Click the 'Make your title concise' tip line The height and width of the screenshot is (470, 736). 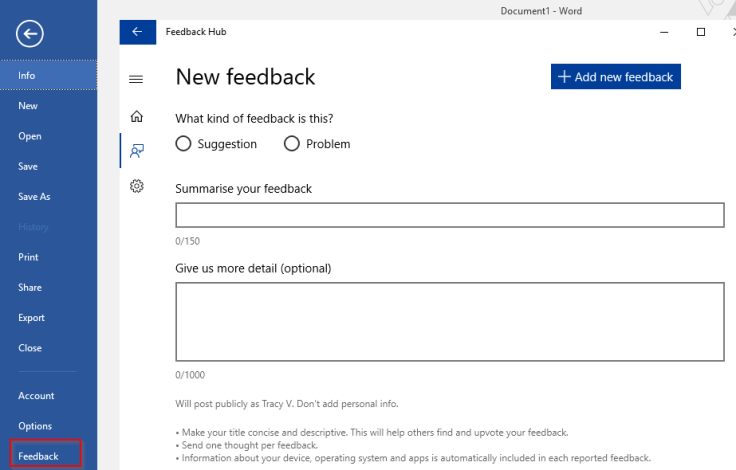[372, 432]
